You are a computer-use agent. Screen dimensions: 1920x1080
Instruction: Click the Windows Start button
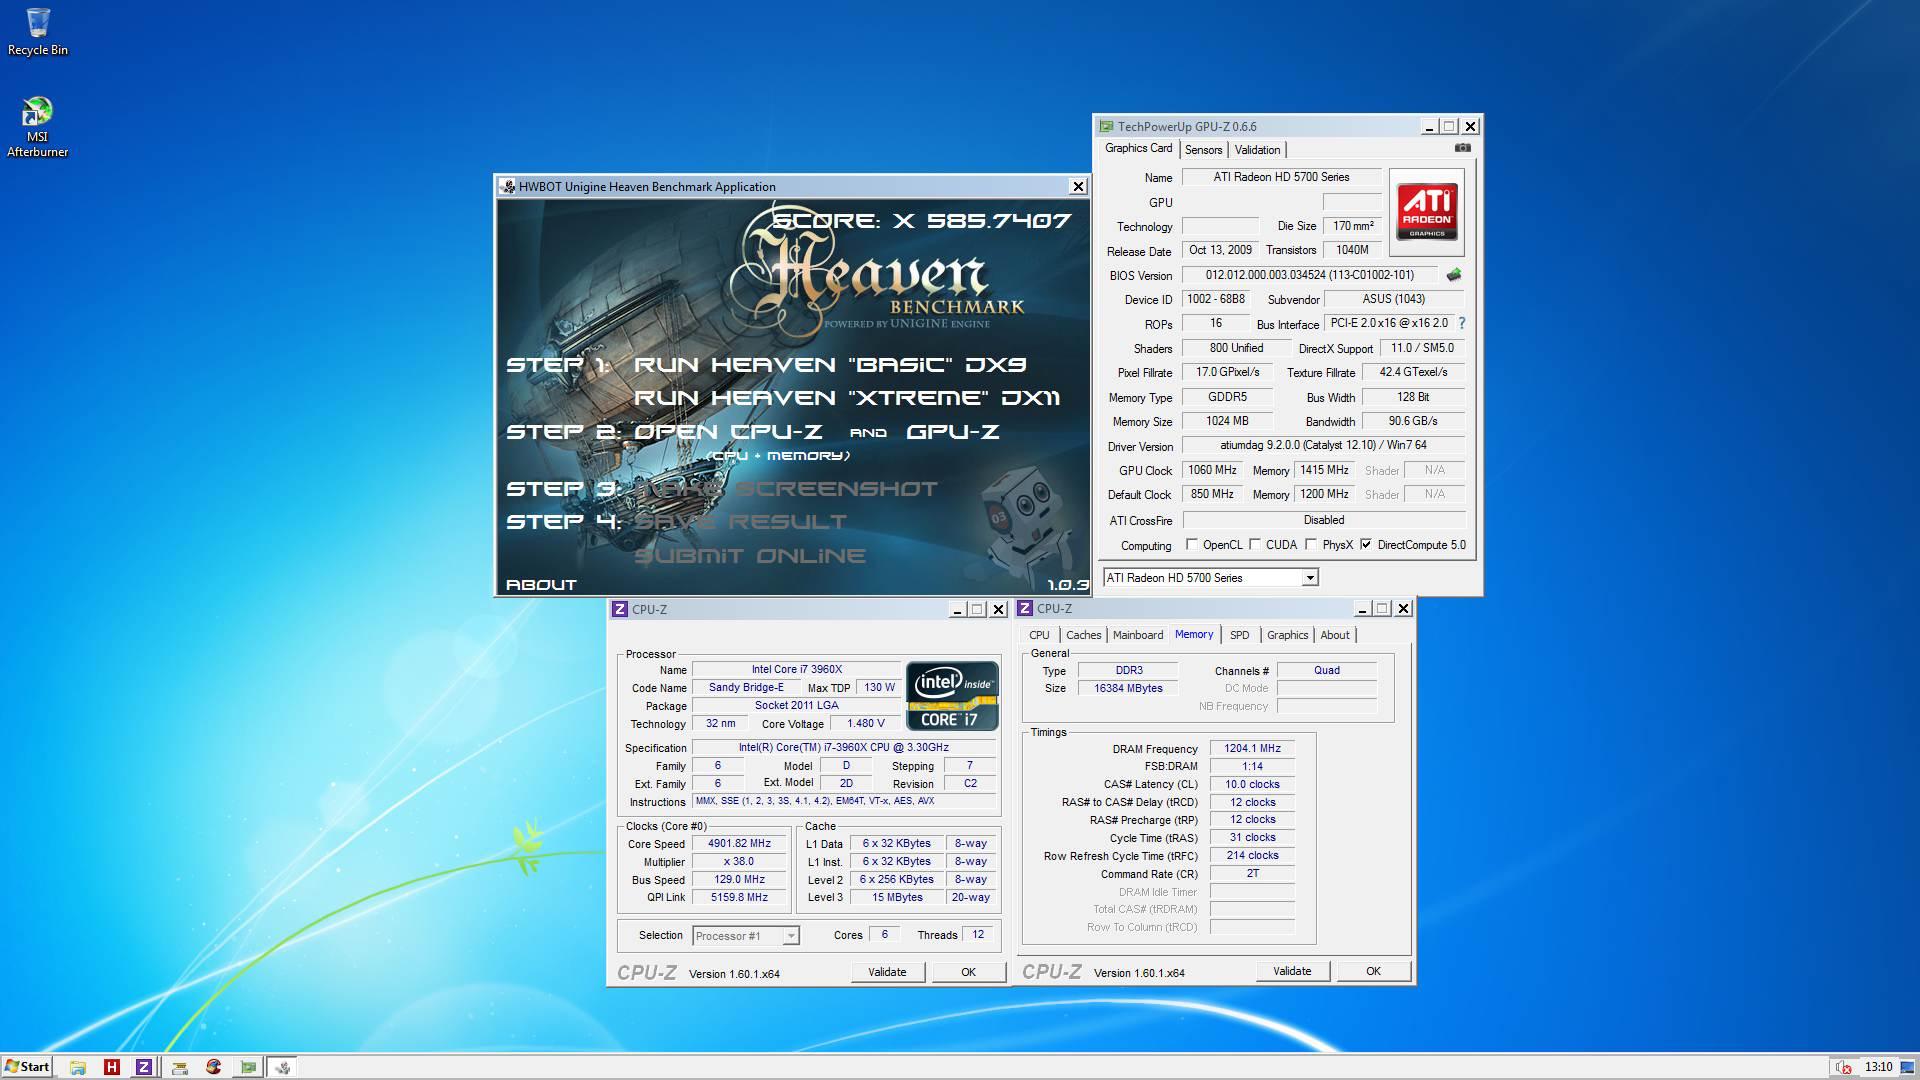point(27,1067)
